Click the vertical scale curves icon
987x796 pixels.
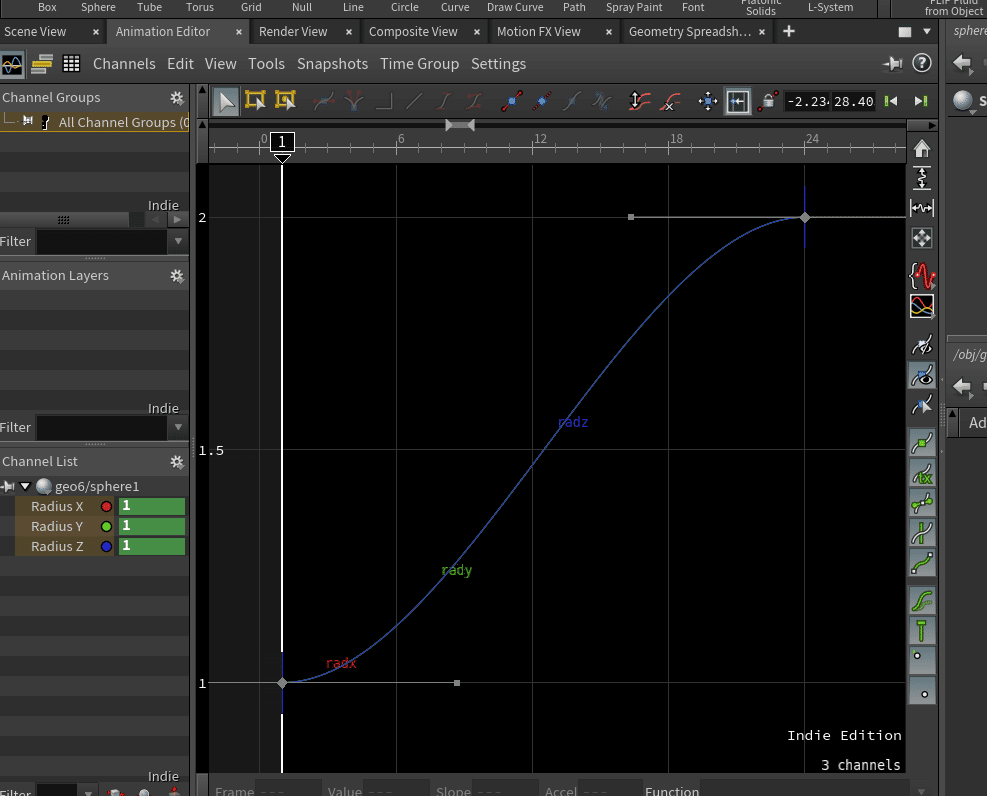pos(640,101)
